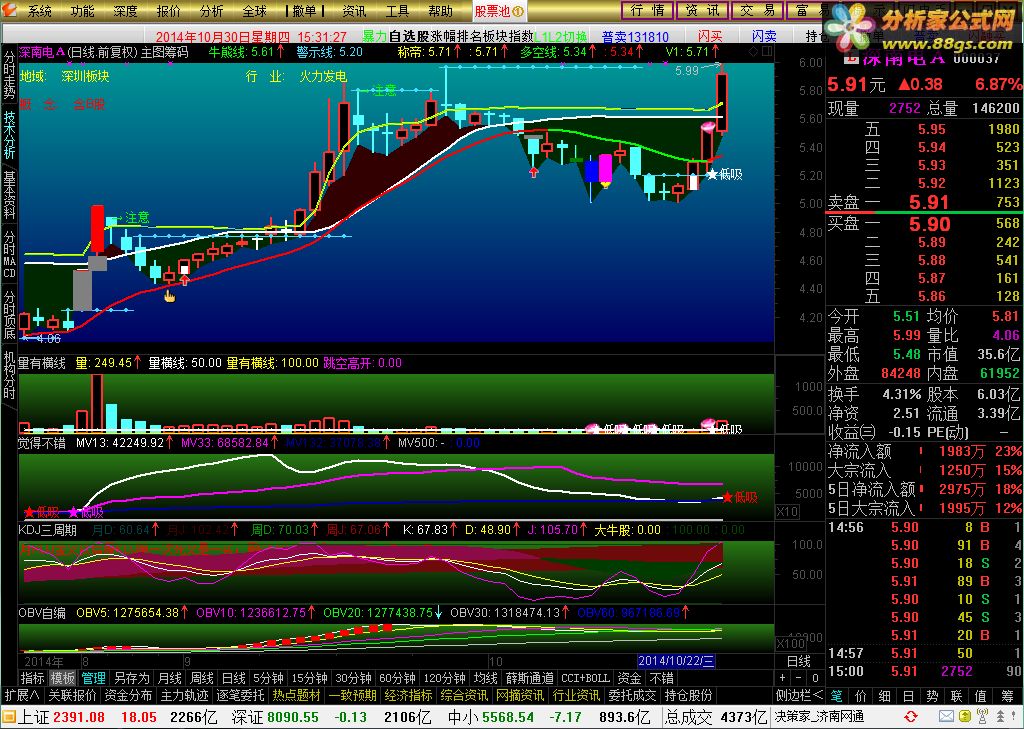Open the 分析 menu
The image size is (1024, 729).
(212, 11)
